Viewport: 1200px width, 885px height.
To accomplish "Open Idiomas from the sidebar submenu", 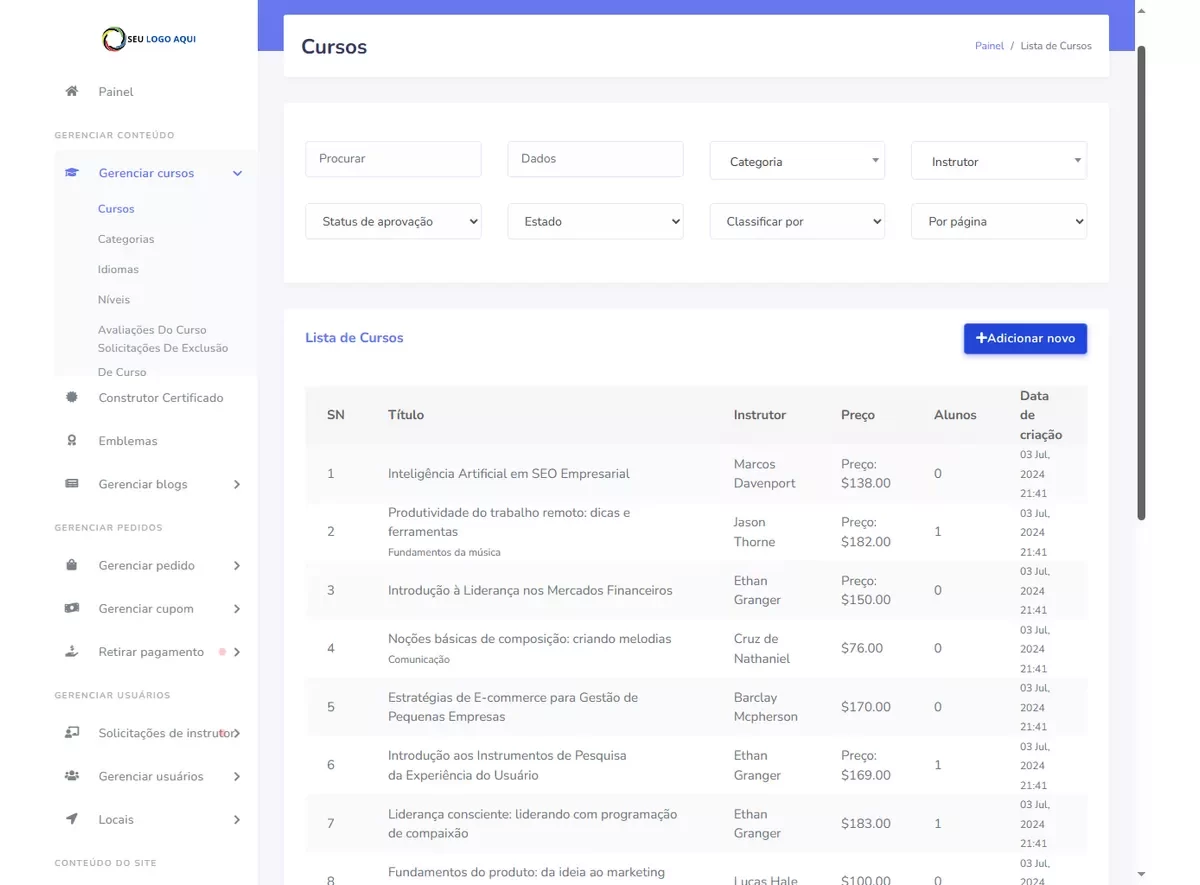I will (118, 269).
